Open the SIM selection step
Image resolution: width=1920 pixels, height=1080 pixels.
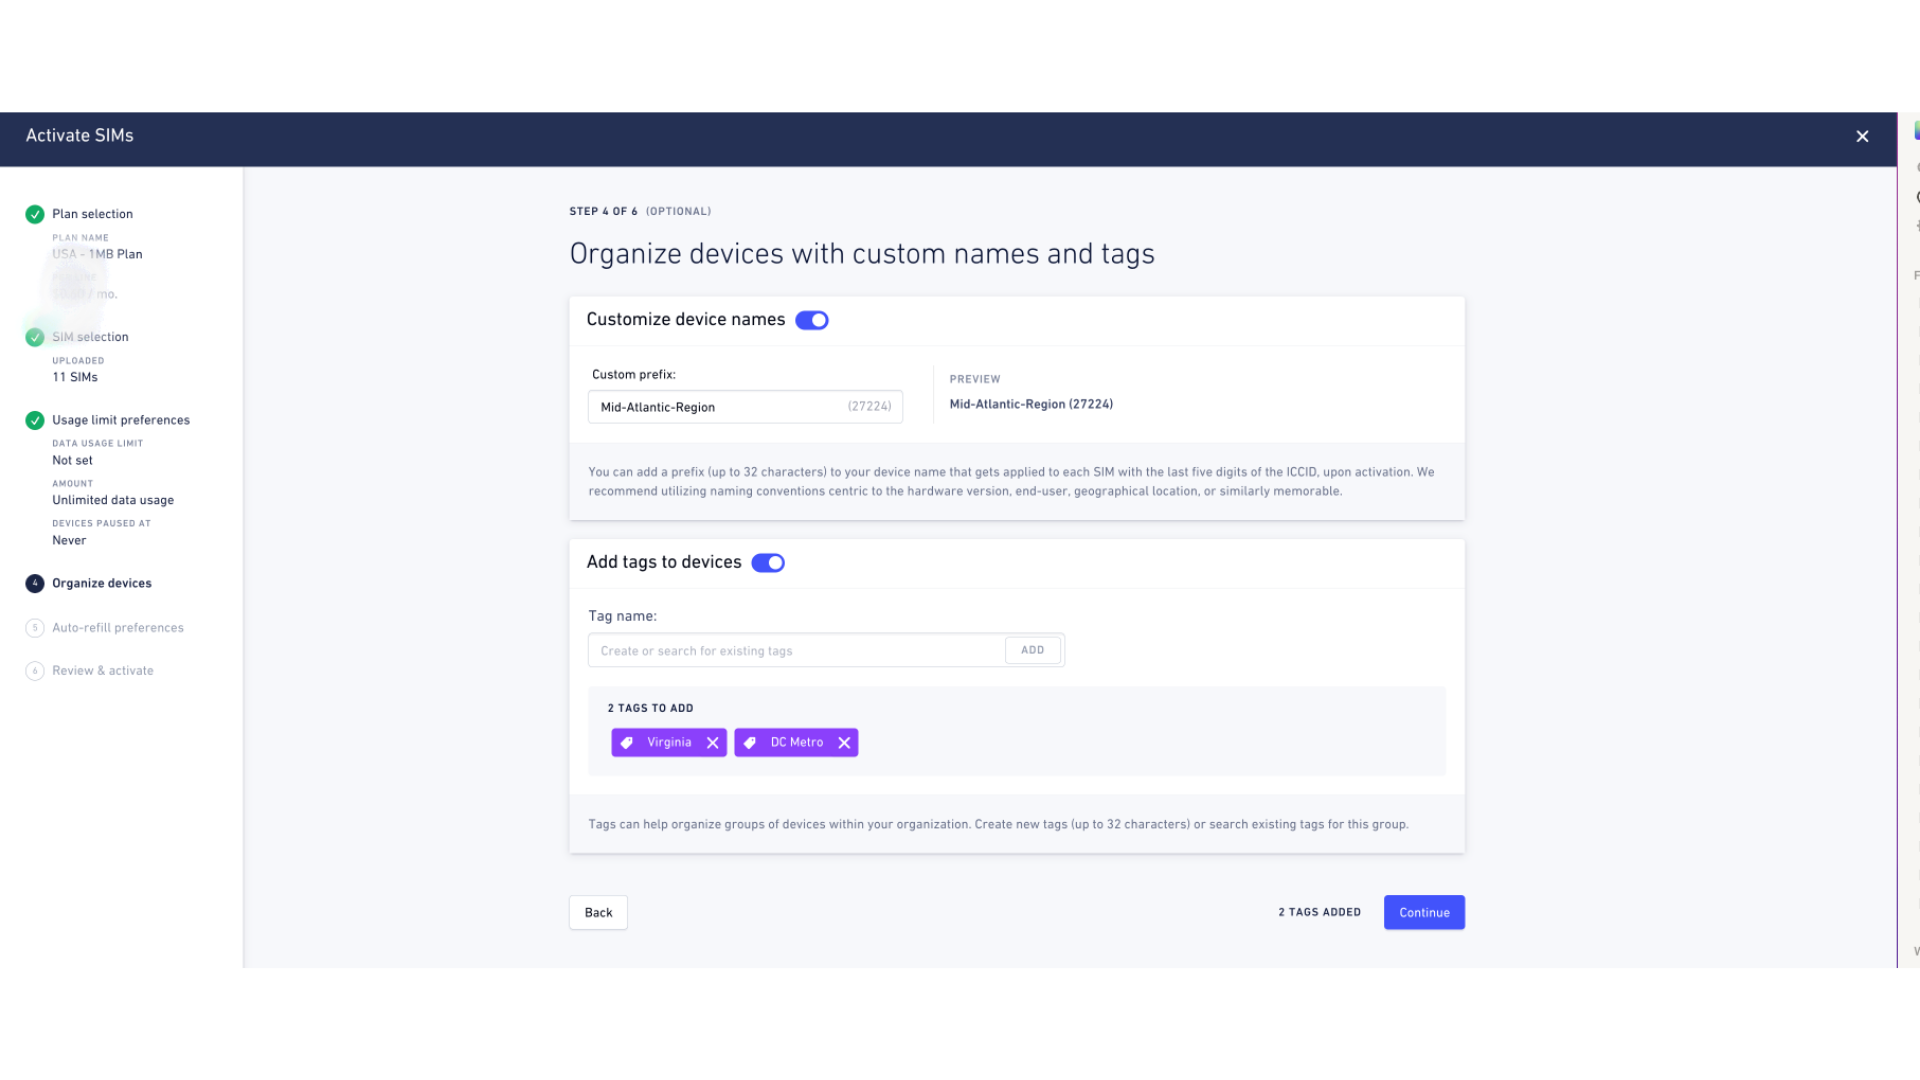click(90, 337)
